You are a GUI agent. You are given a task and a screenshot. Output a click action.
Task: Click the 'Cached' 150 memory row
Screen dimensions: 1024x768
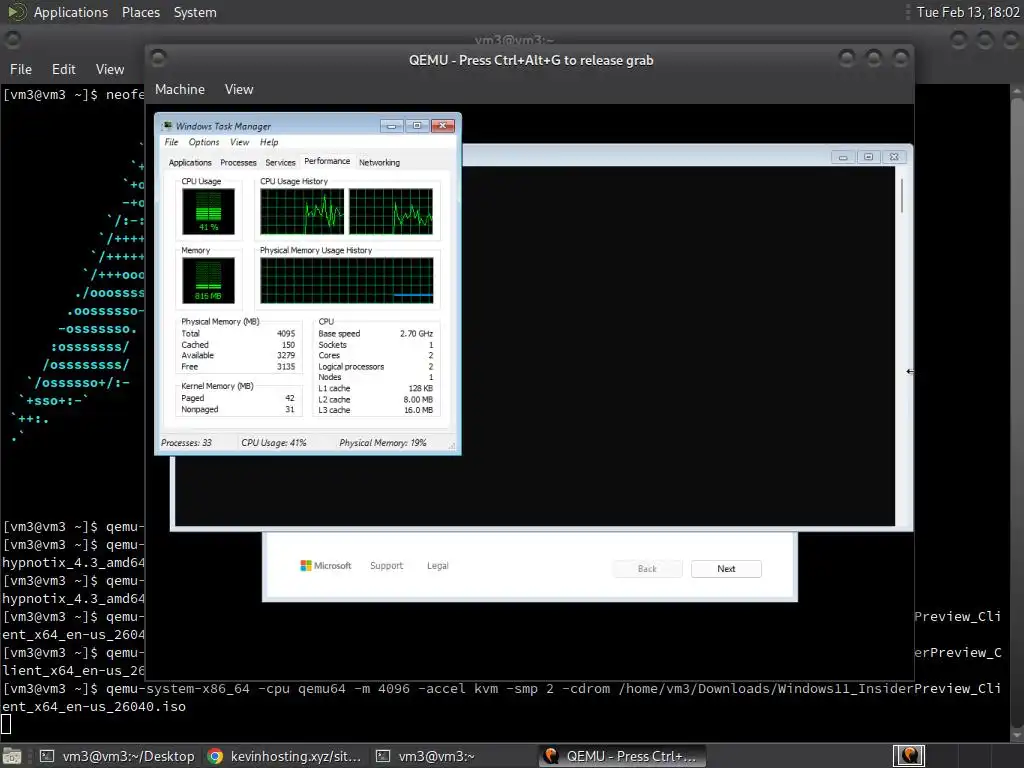coord(238,345)
